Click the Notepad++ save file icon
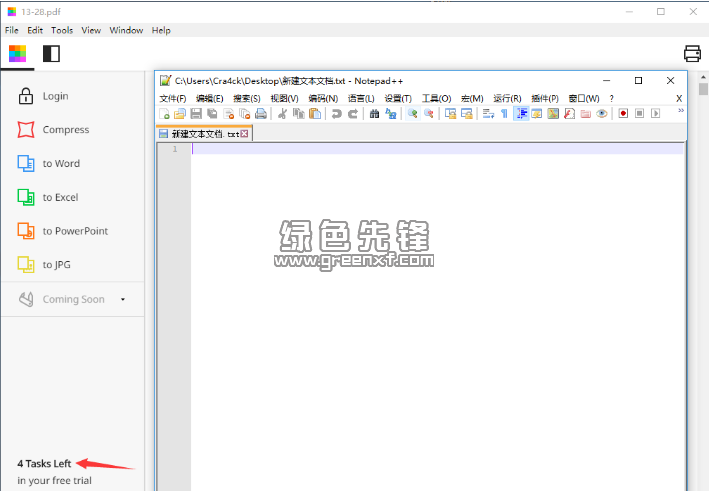Viewport: 709px width, 491px height. 196,114
